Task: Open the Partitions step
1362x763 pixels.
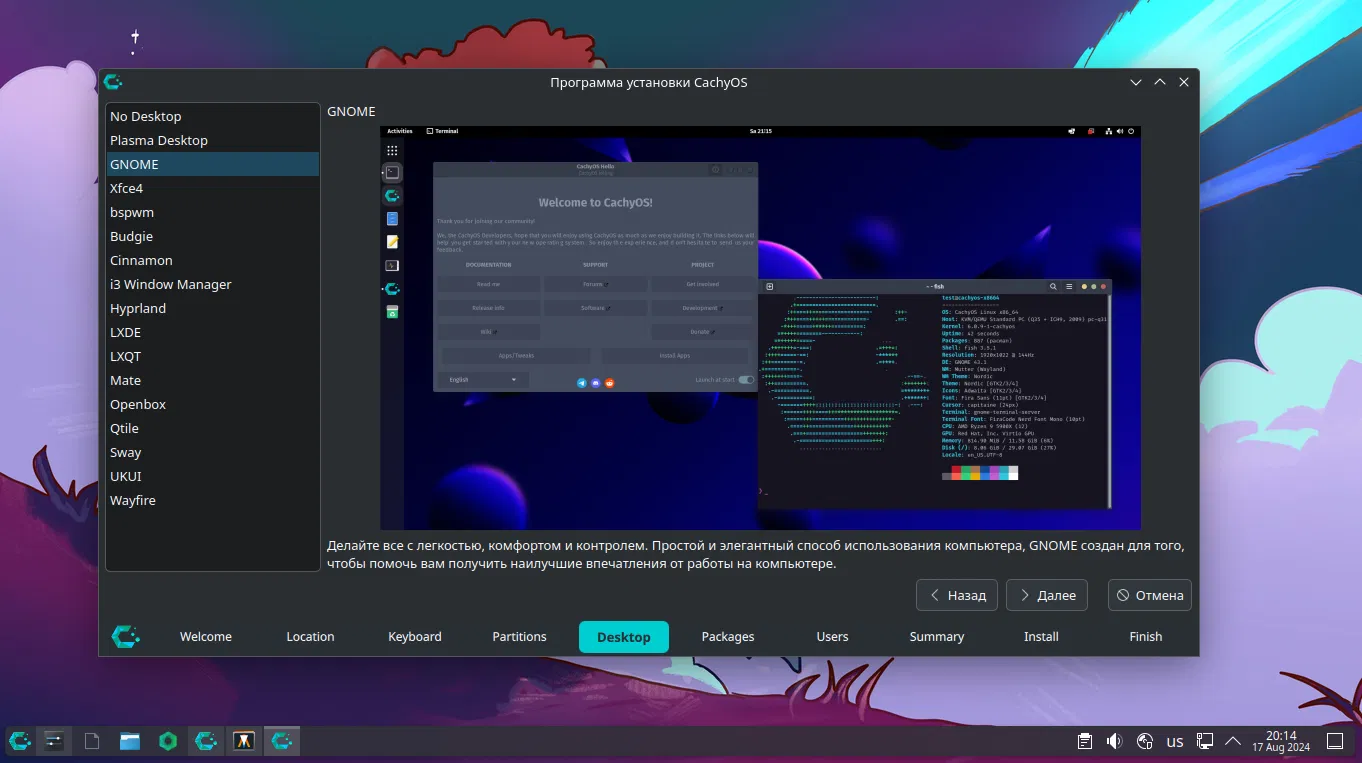Action: click(x=519, y=637)
